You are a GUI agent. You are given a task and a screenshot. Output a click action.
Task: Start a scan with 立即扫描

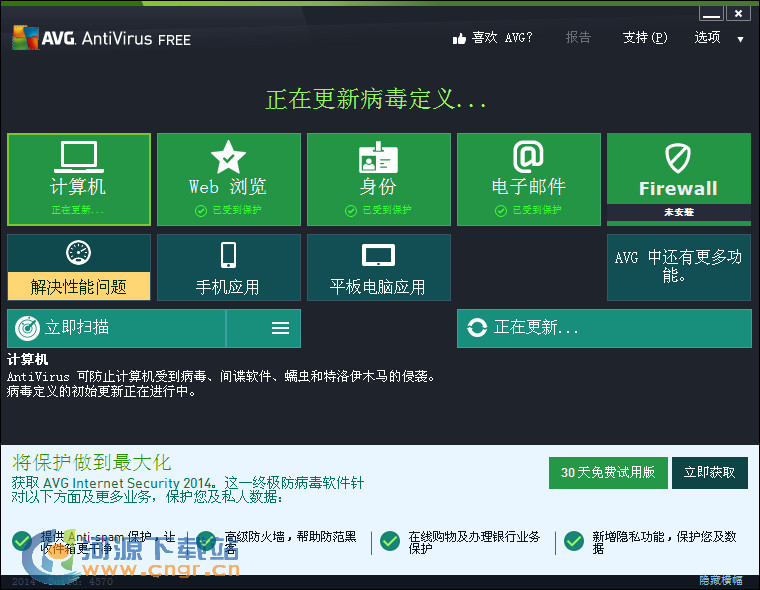116,328
